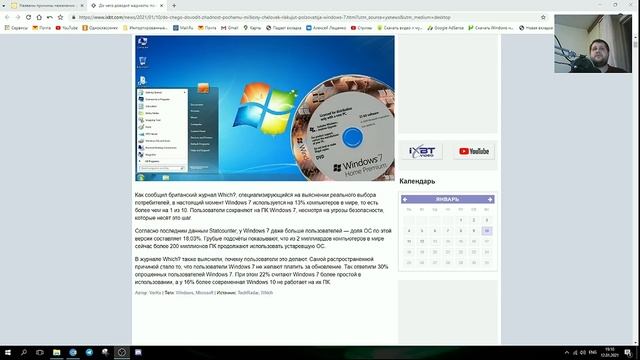Viewport: 640px width, 360px height.
Task: Open the Gmail bookmark
Action: (229, 28)
